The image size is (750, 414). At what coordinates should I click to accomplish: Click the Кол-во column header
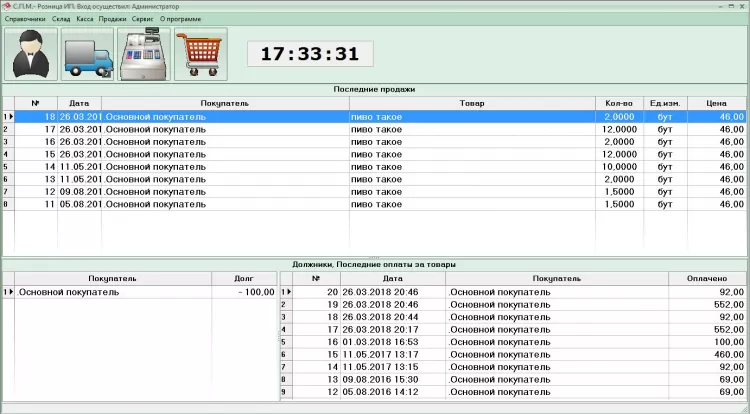point(619,103)
